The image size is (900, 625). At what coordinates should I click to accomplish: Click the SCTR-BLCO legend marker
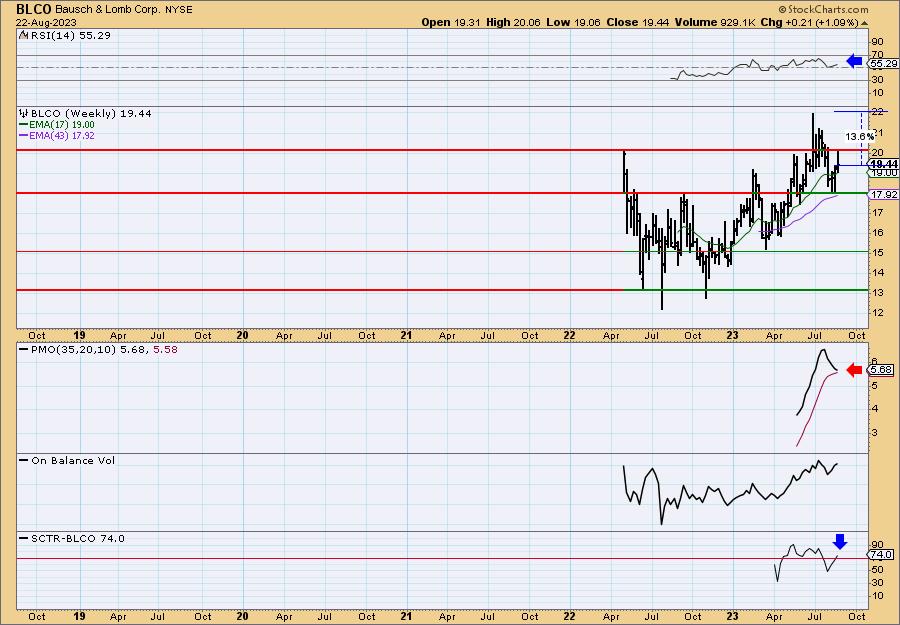[x=24, y=538]
